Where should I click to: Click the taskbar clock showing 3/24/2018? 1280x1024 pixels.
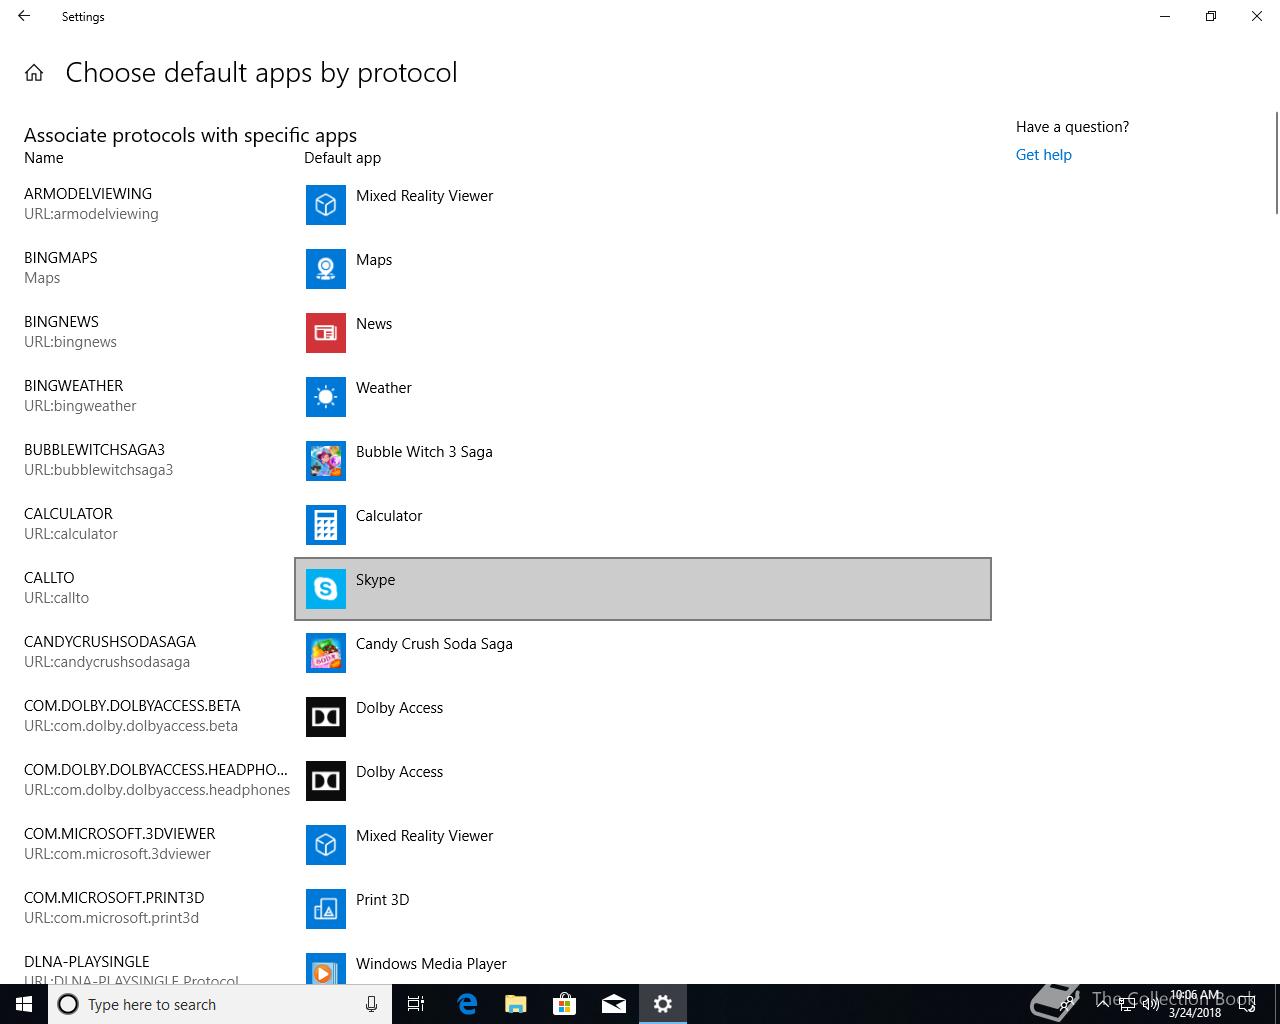click(1195, 1004)
